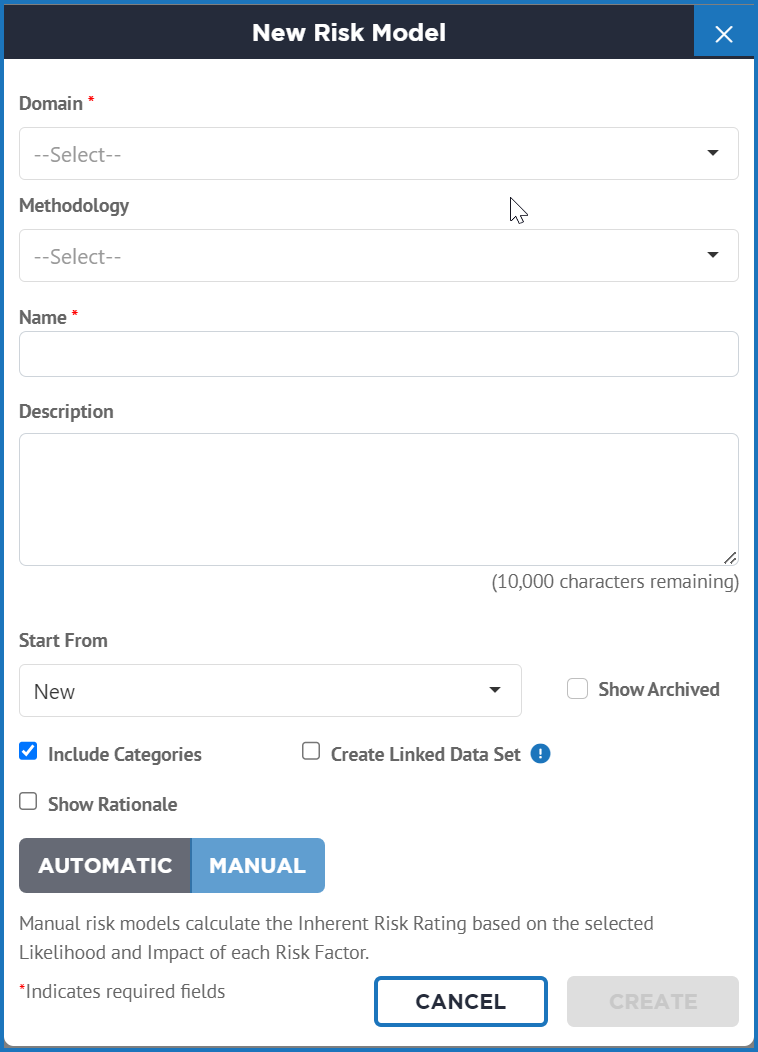This screenshot has height=1052, width=758.
Task: Uncheck the Include Categories checkbox
Action: click(28, 751)
